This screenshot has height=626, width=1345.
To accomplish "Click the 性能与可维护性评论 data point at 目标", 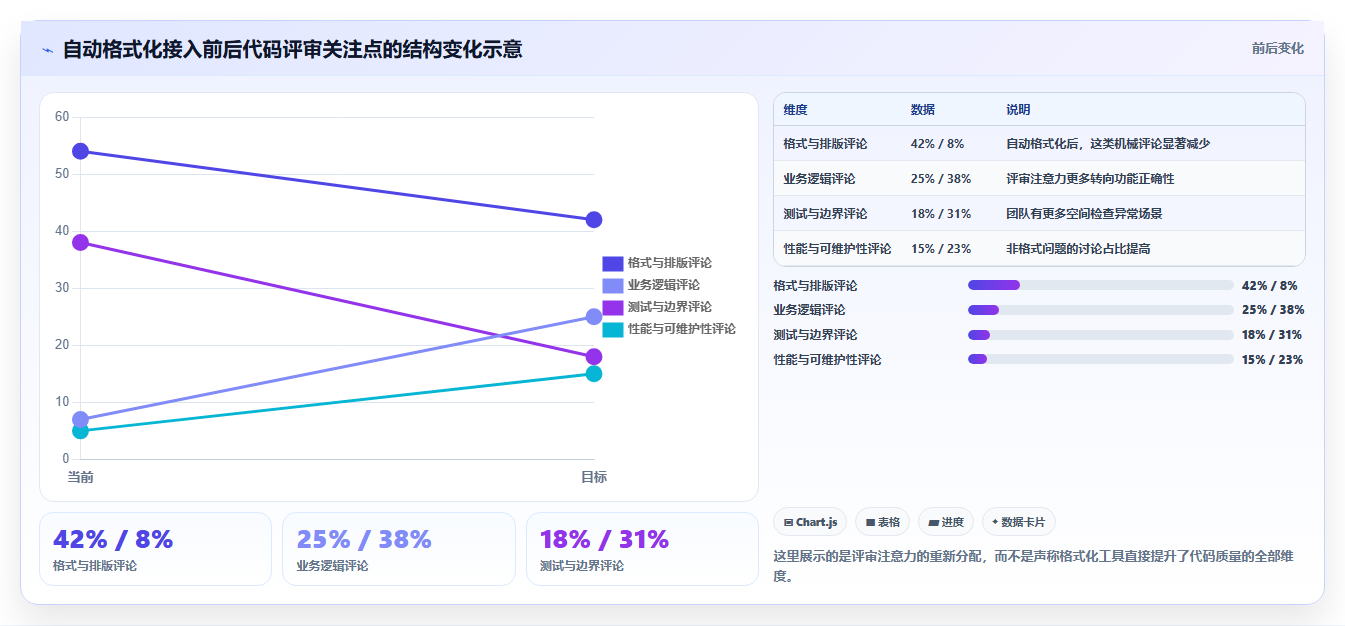I will [594, 374].
